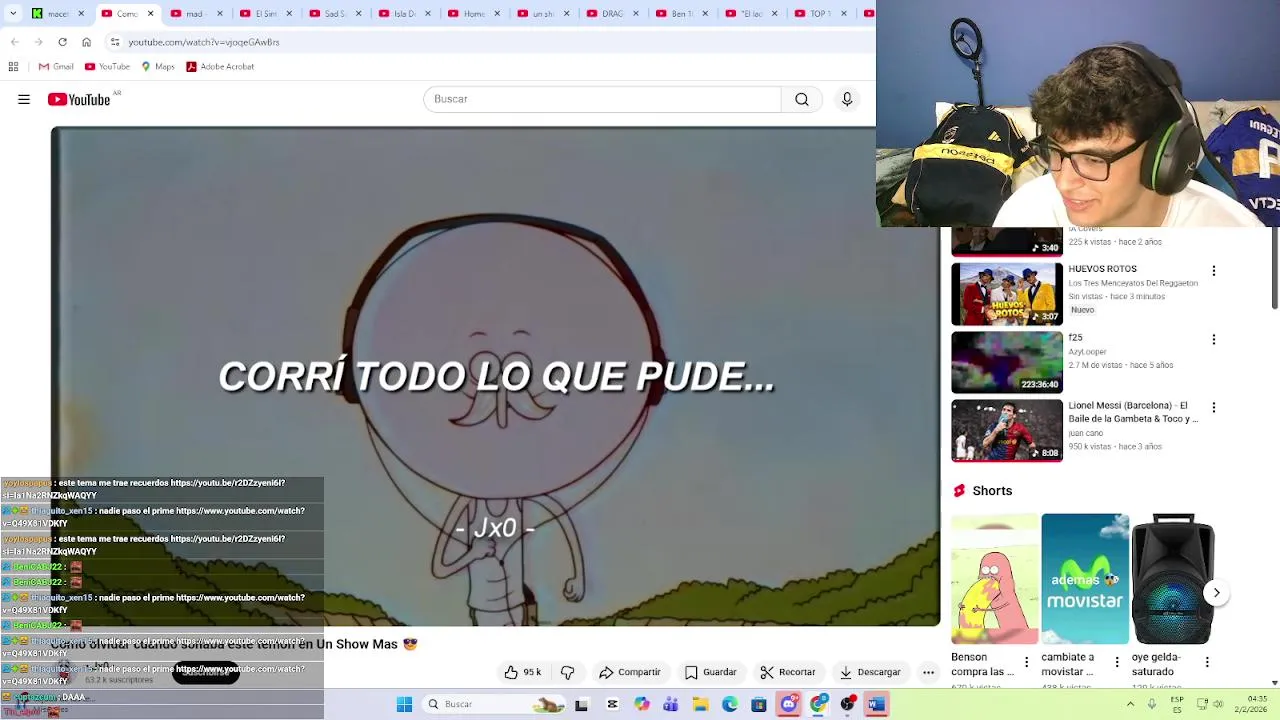The height and width of the screenshot is (720, 1280).
Task: Switch to the 'DRAG' tab
Action: [x=611, y=13]
